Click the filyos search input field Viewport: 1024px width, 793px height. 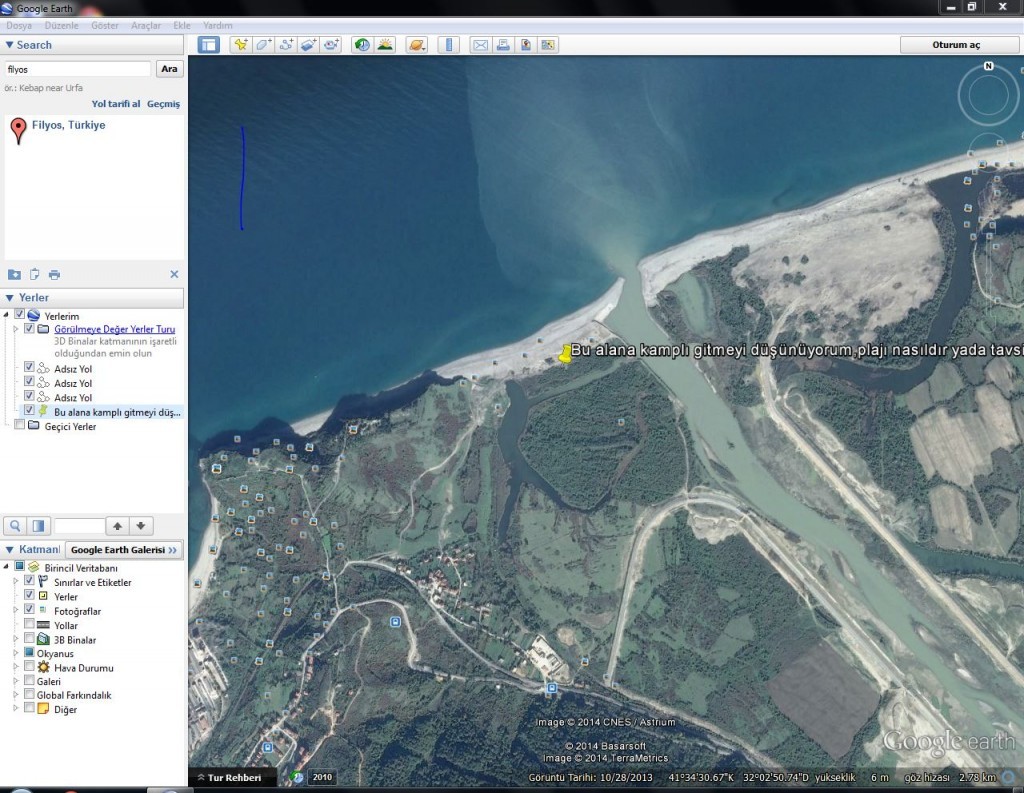(77, 69)
